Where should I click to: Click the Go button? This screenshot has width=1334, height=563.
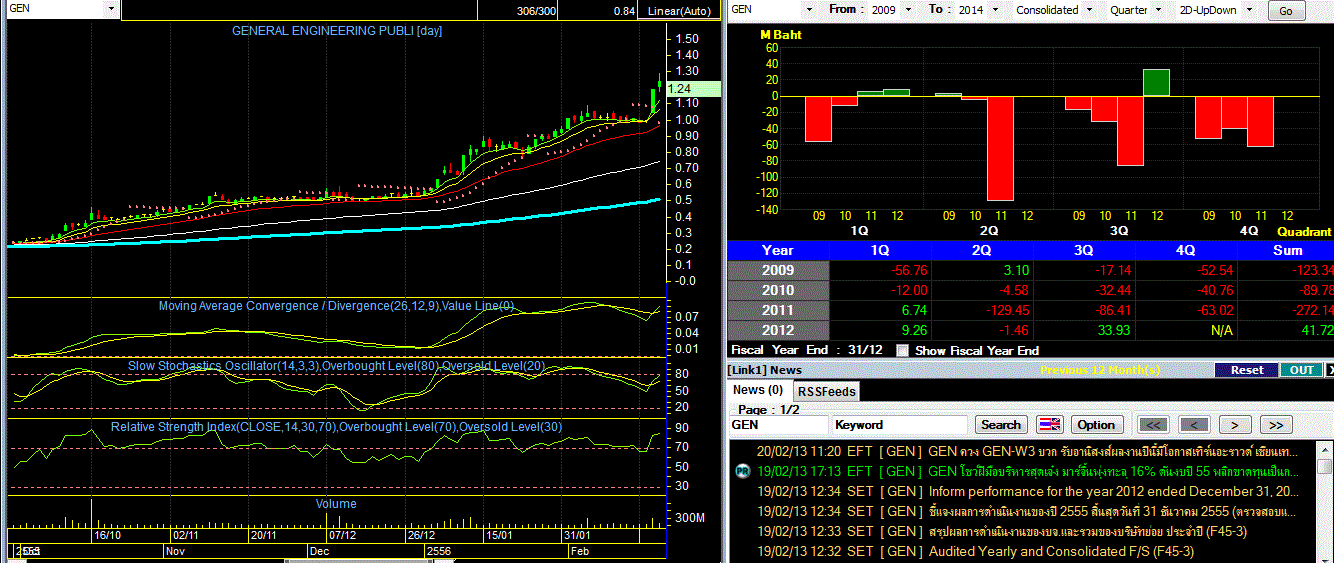click(1285, 11)
